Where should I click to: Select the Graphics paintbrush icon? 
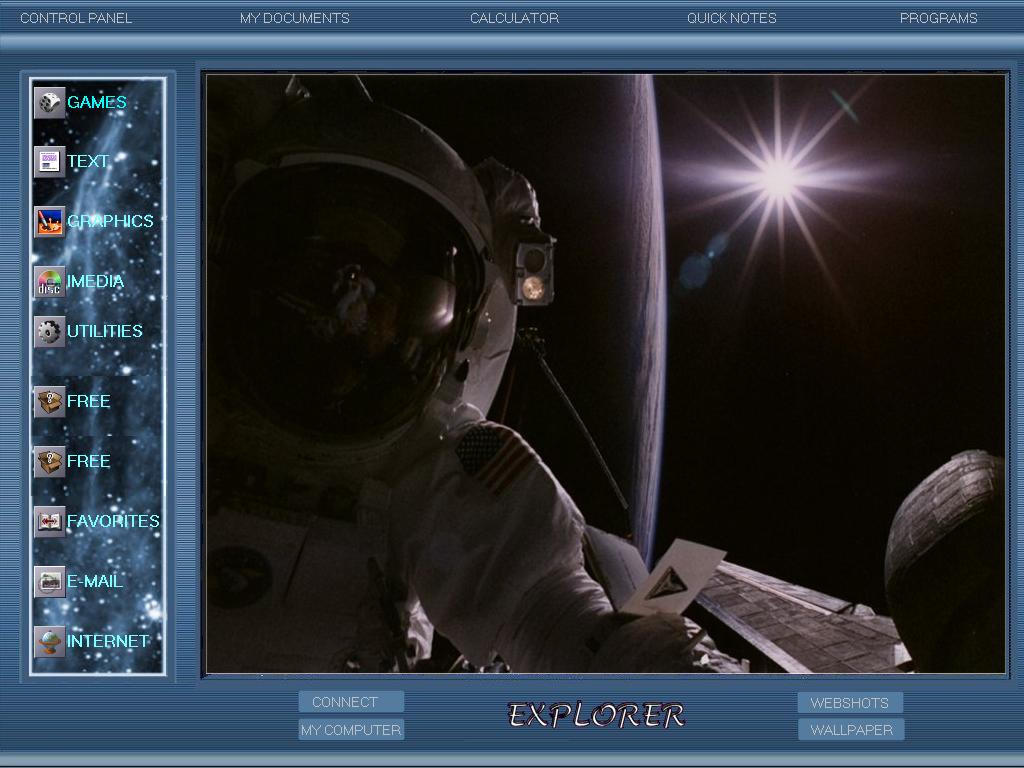[x=50, y=221]
